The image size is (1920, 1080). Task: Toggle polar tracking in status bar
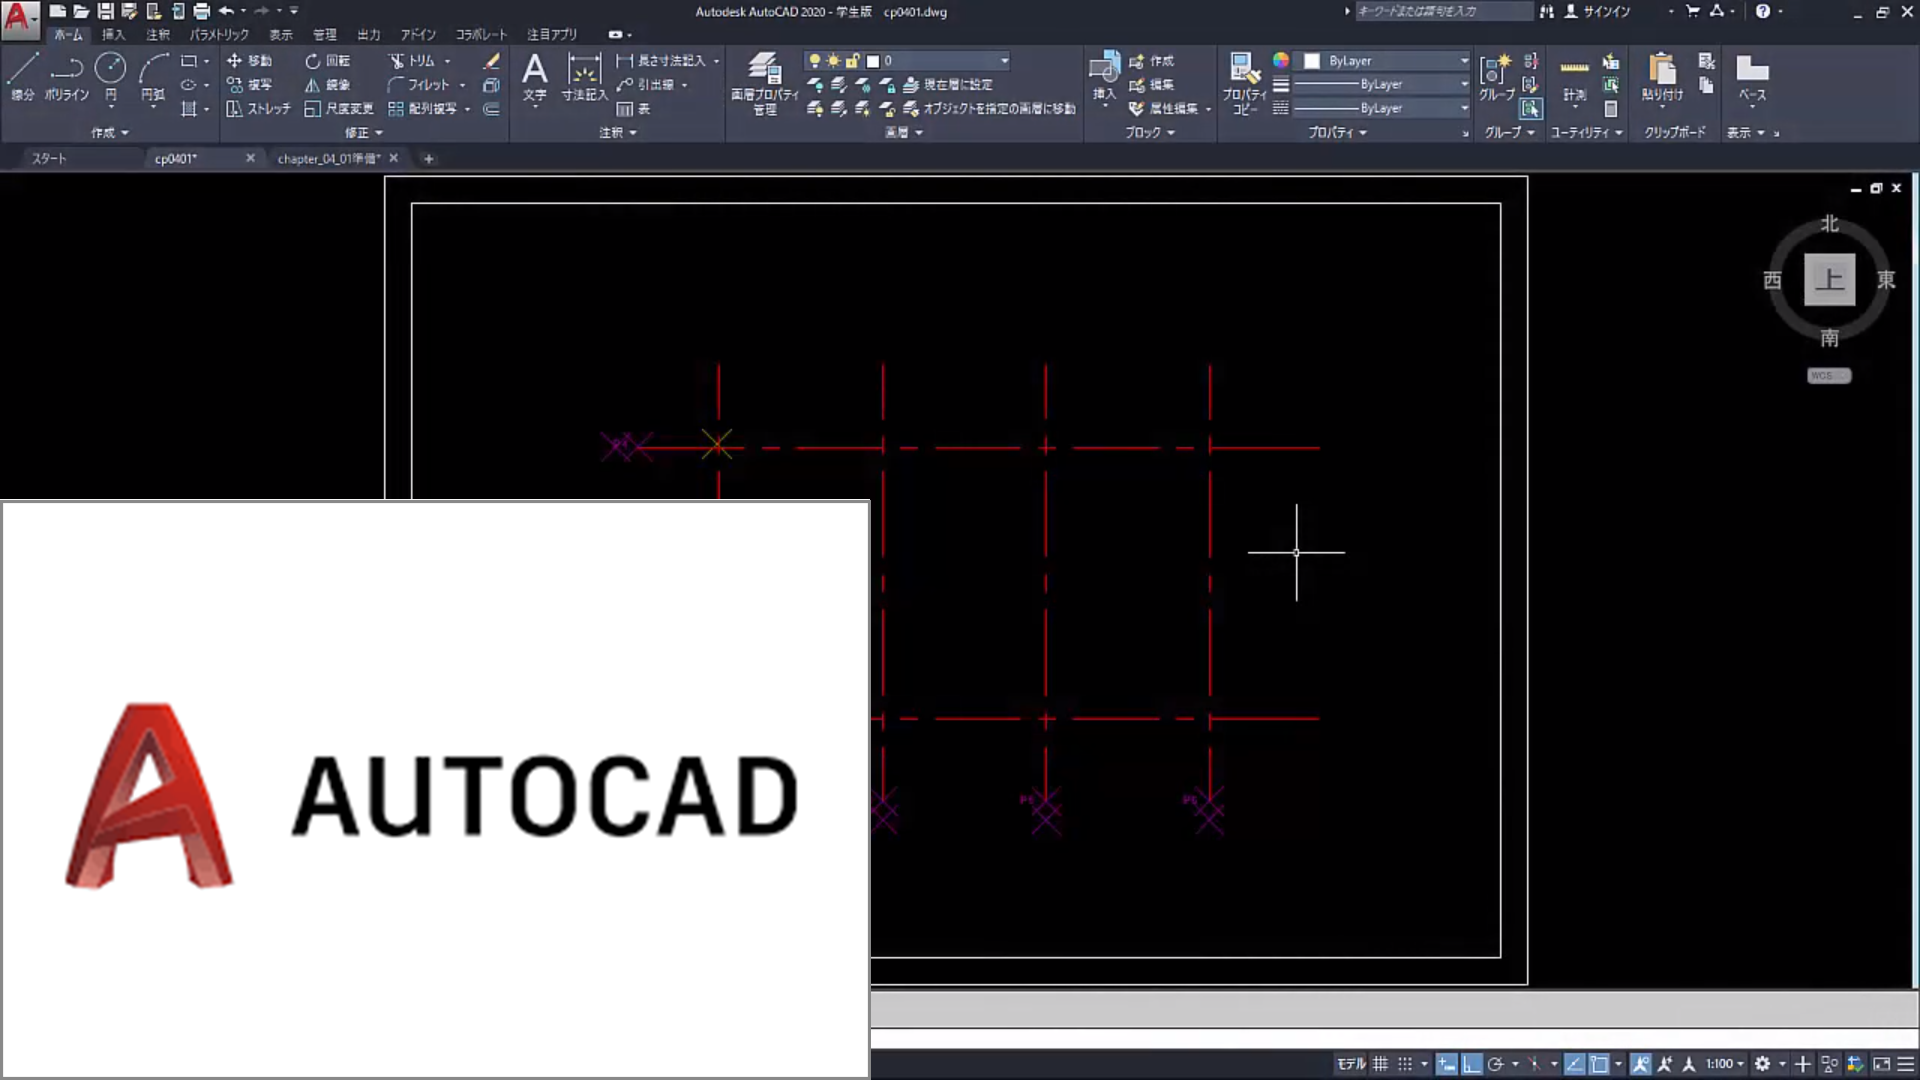(1496, 1064)
